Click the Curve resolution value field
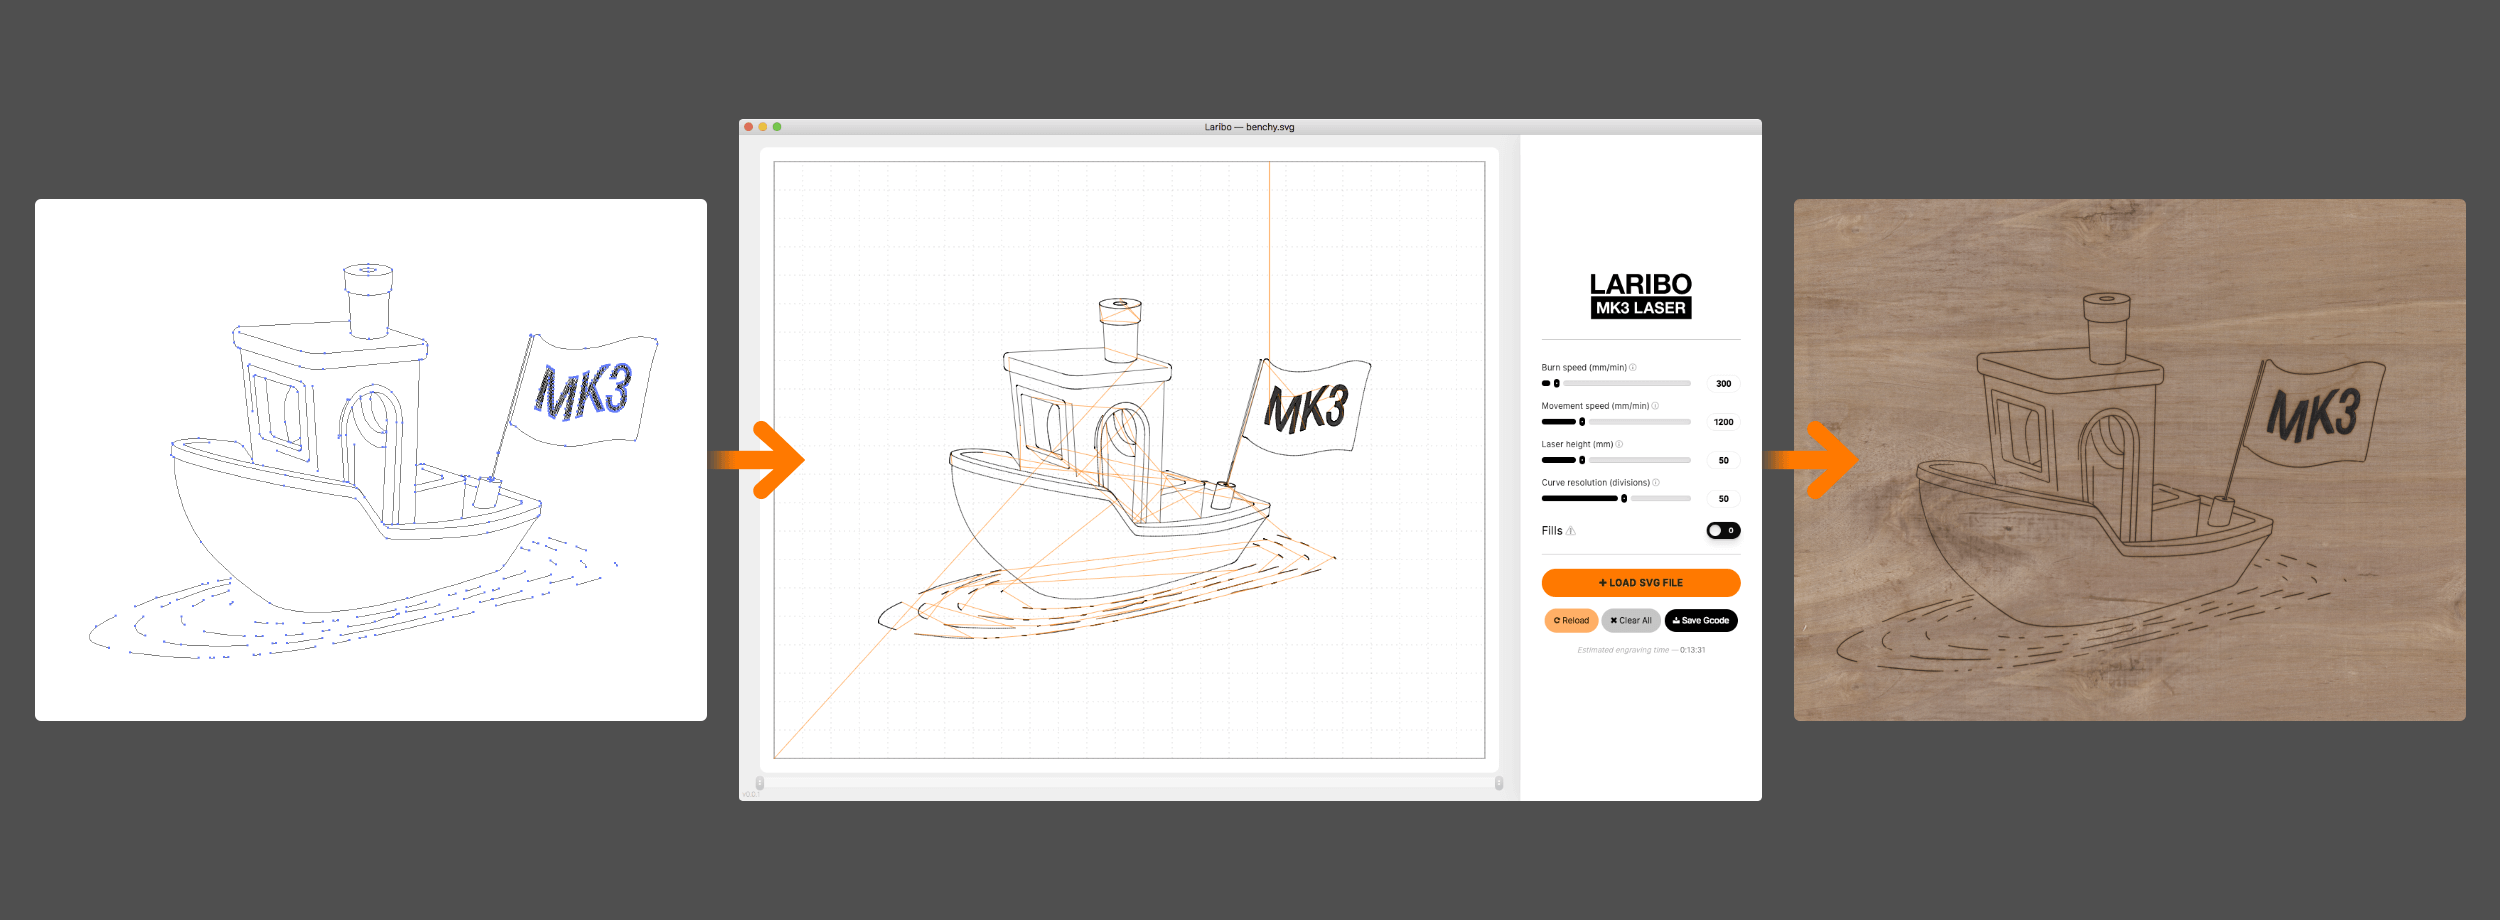This screenshot has width=2500, height=920. tap(1723, 499)
